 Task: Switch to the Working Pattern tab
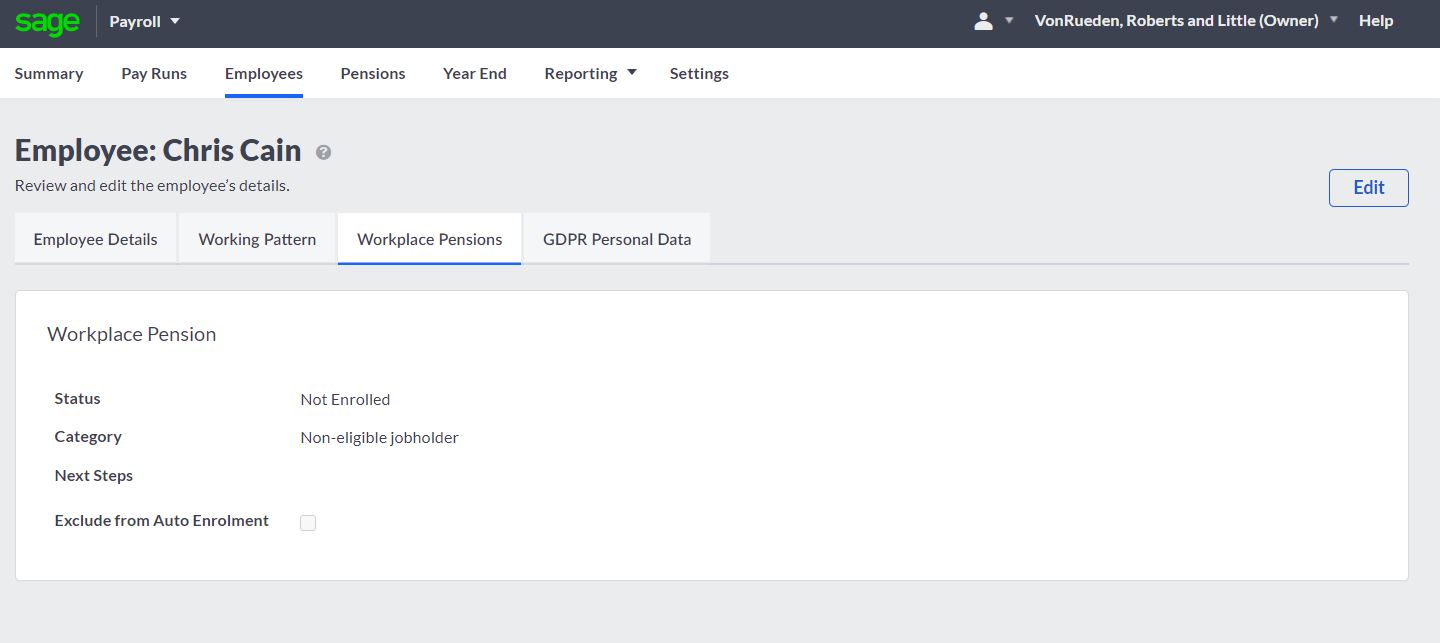257,239
